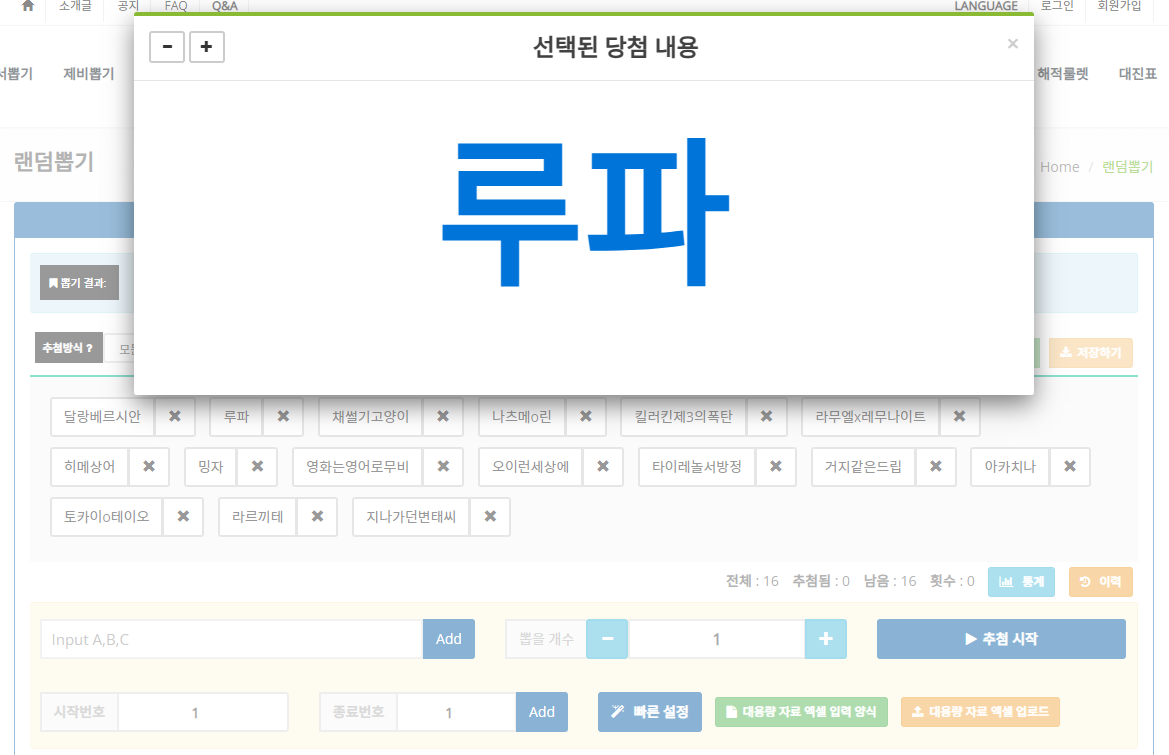Click the minus button in result dialog
1169x755 pixels.
click(167, 47)
